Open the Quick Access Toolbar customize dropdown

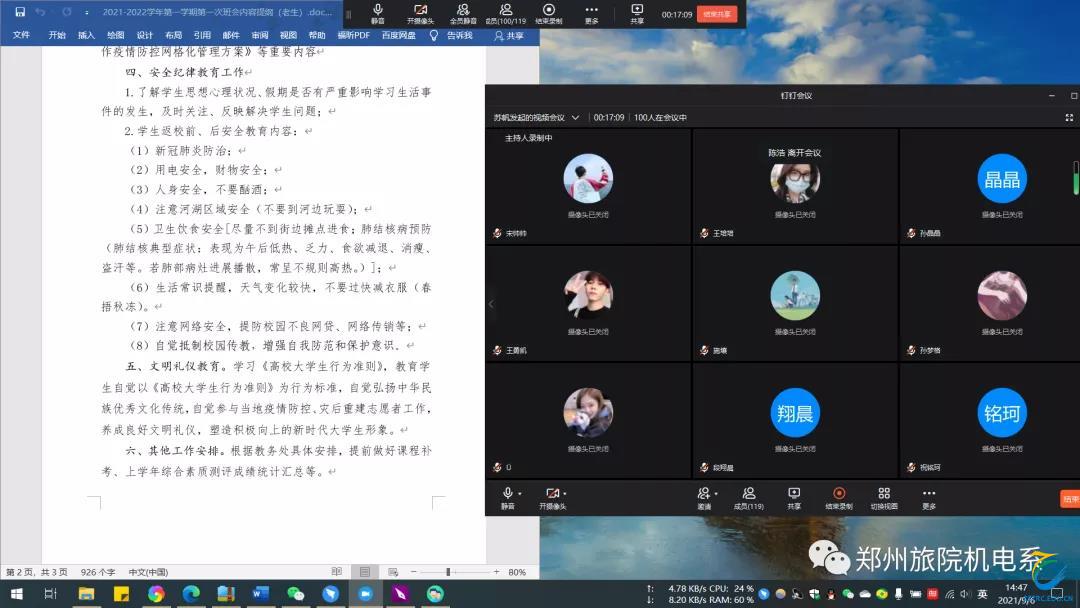point(87,12)
